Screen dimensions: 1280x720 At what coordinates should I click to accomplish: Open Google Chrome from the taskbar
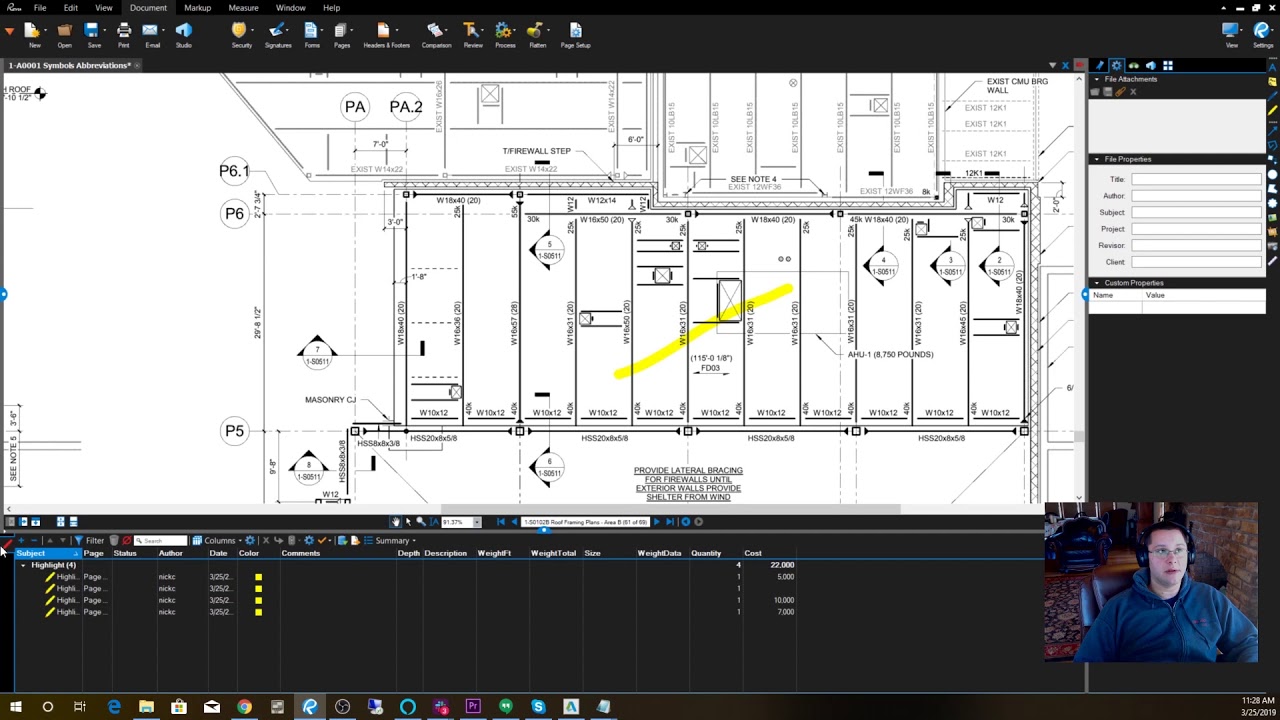(x=244, y=706)
